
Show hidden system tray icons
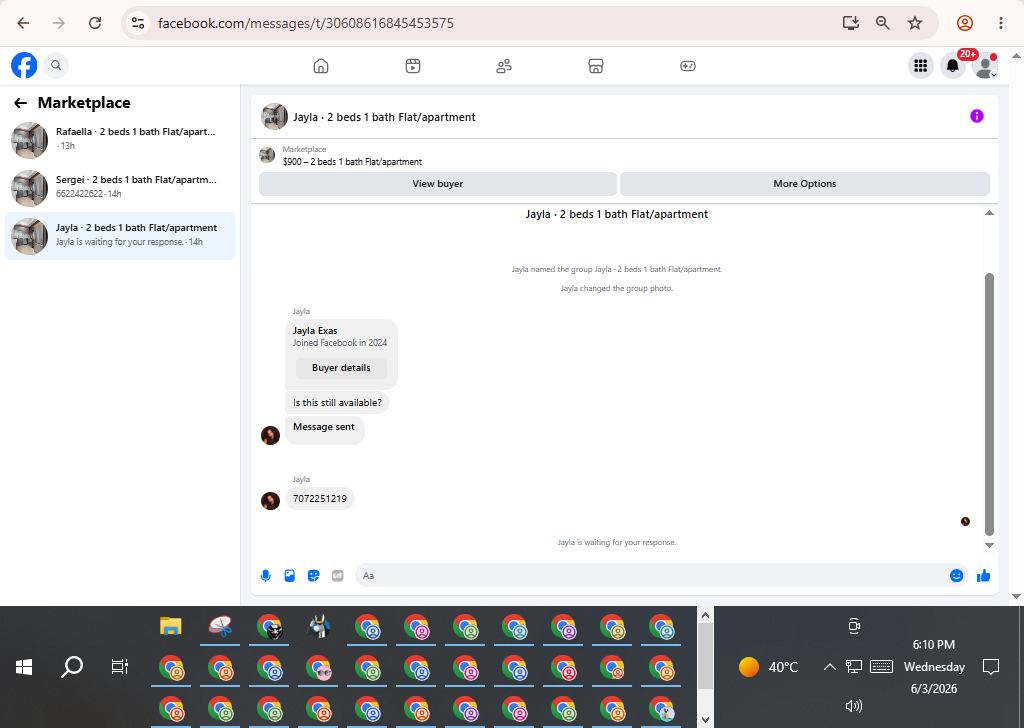pyautogui.click(x=829, y=667)
